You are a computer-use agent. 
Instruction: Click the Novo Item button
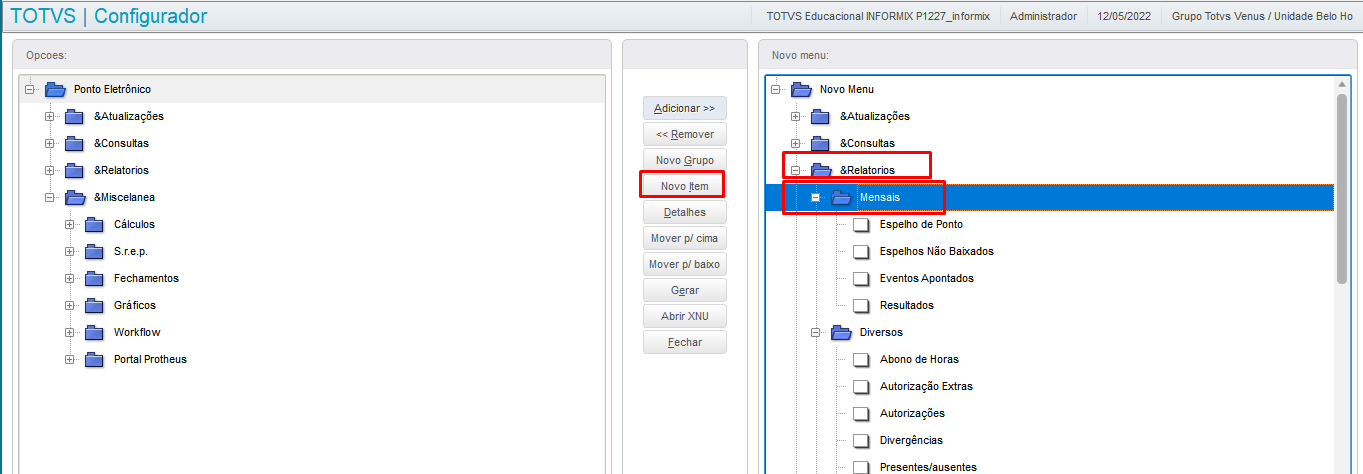coord(685,186)
